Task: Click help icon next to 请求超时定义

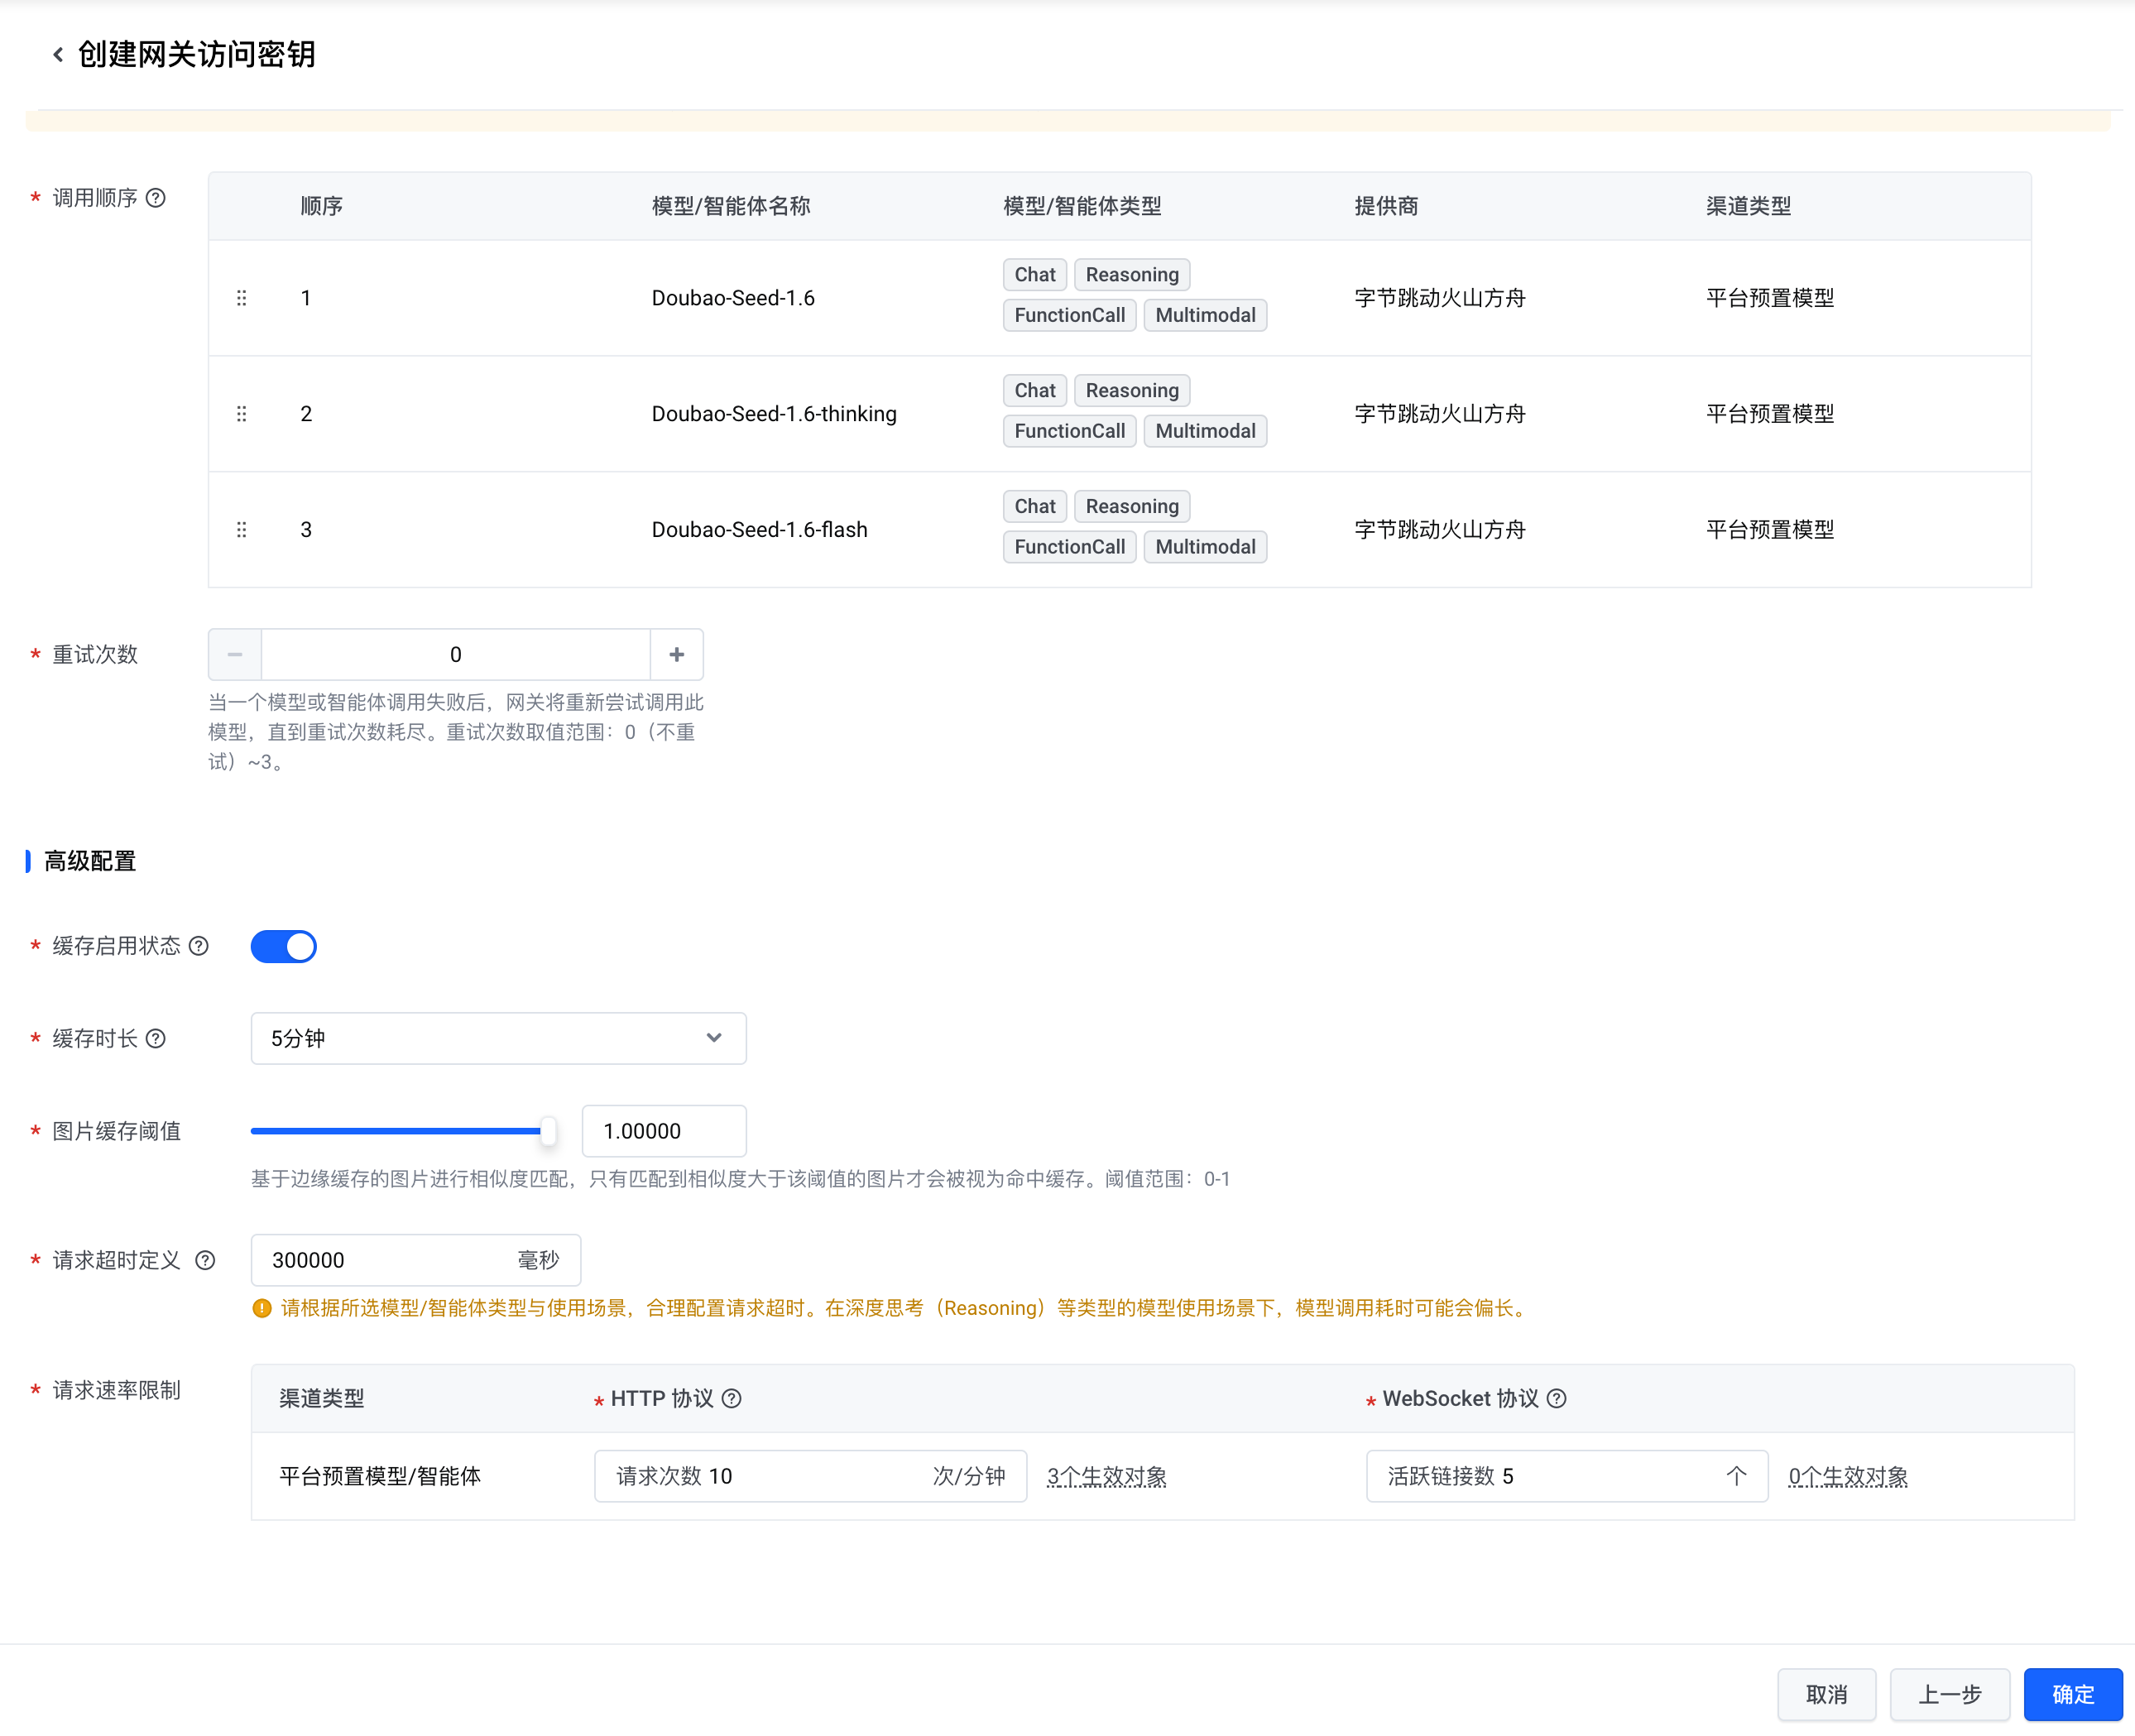Action: pyautogui.click(x=205, y=1261)
